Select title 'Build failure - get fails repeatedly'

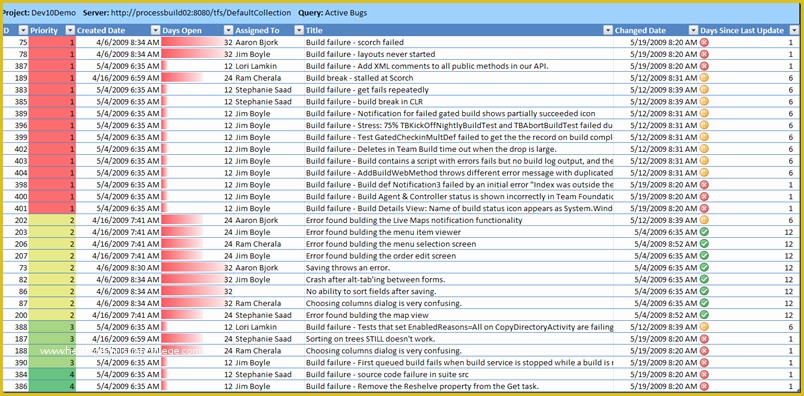click(x=367, y=90)
